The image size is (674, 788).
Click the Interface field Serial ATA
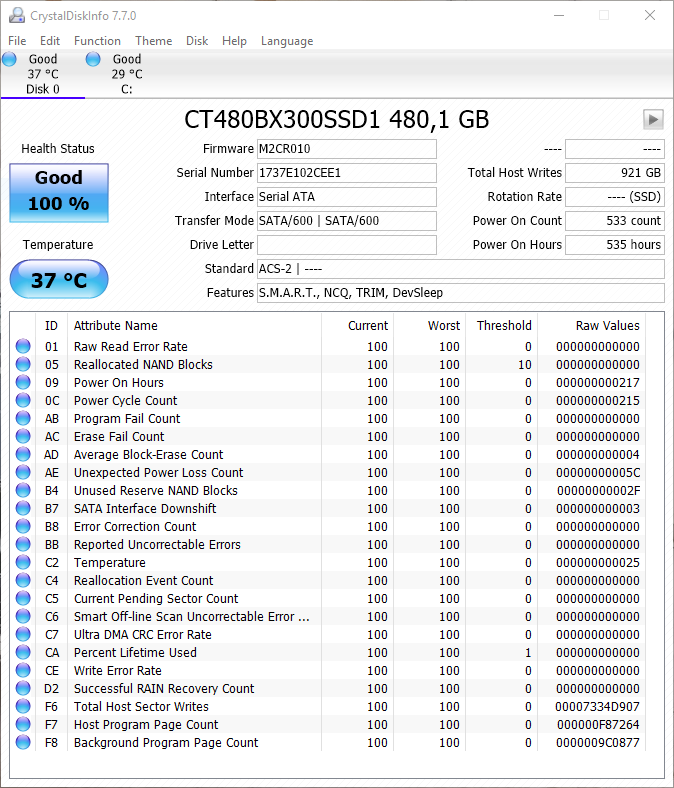(x=347, y=196)
